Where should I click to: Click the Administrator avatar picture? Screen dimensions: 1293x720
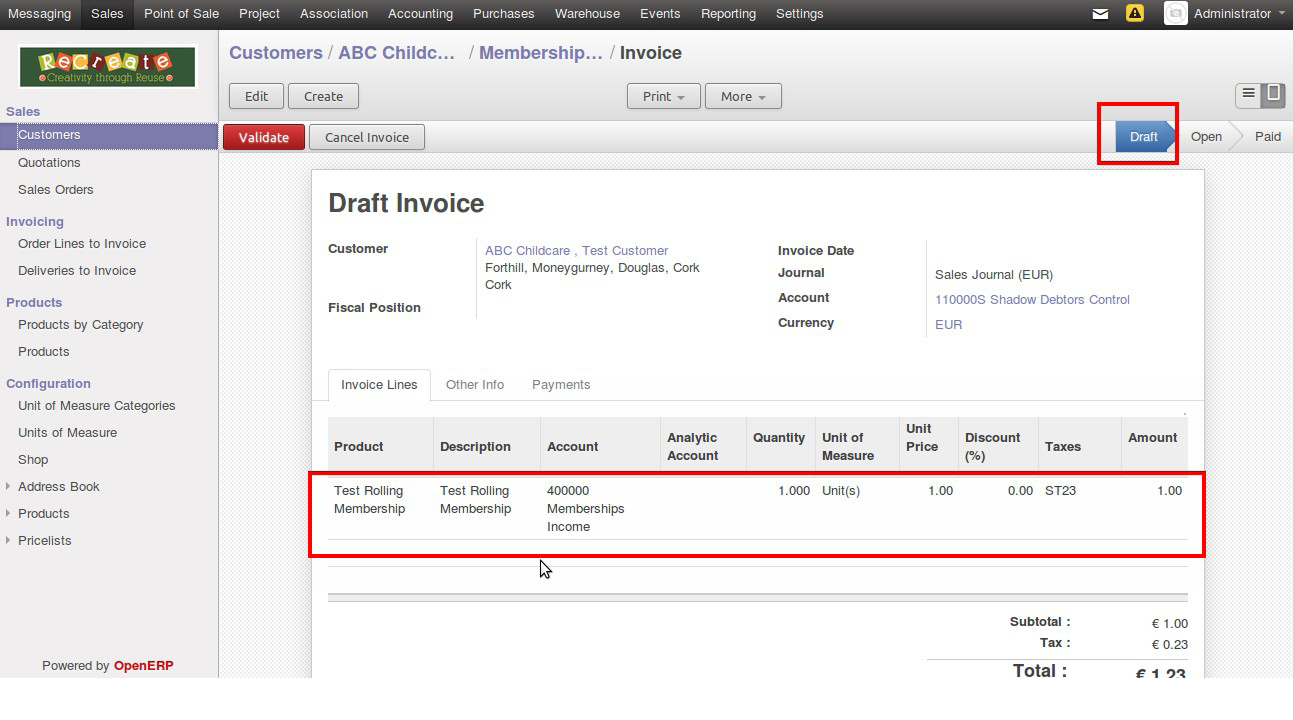coord(1176,14)
